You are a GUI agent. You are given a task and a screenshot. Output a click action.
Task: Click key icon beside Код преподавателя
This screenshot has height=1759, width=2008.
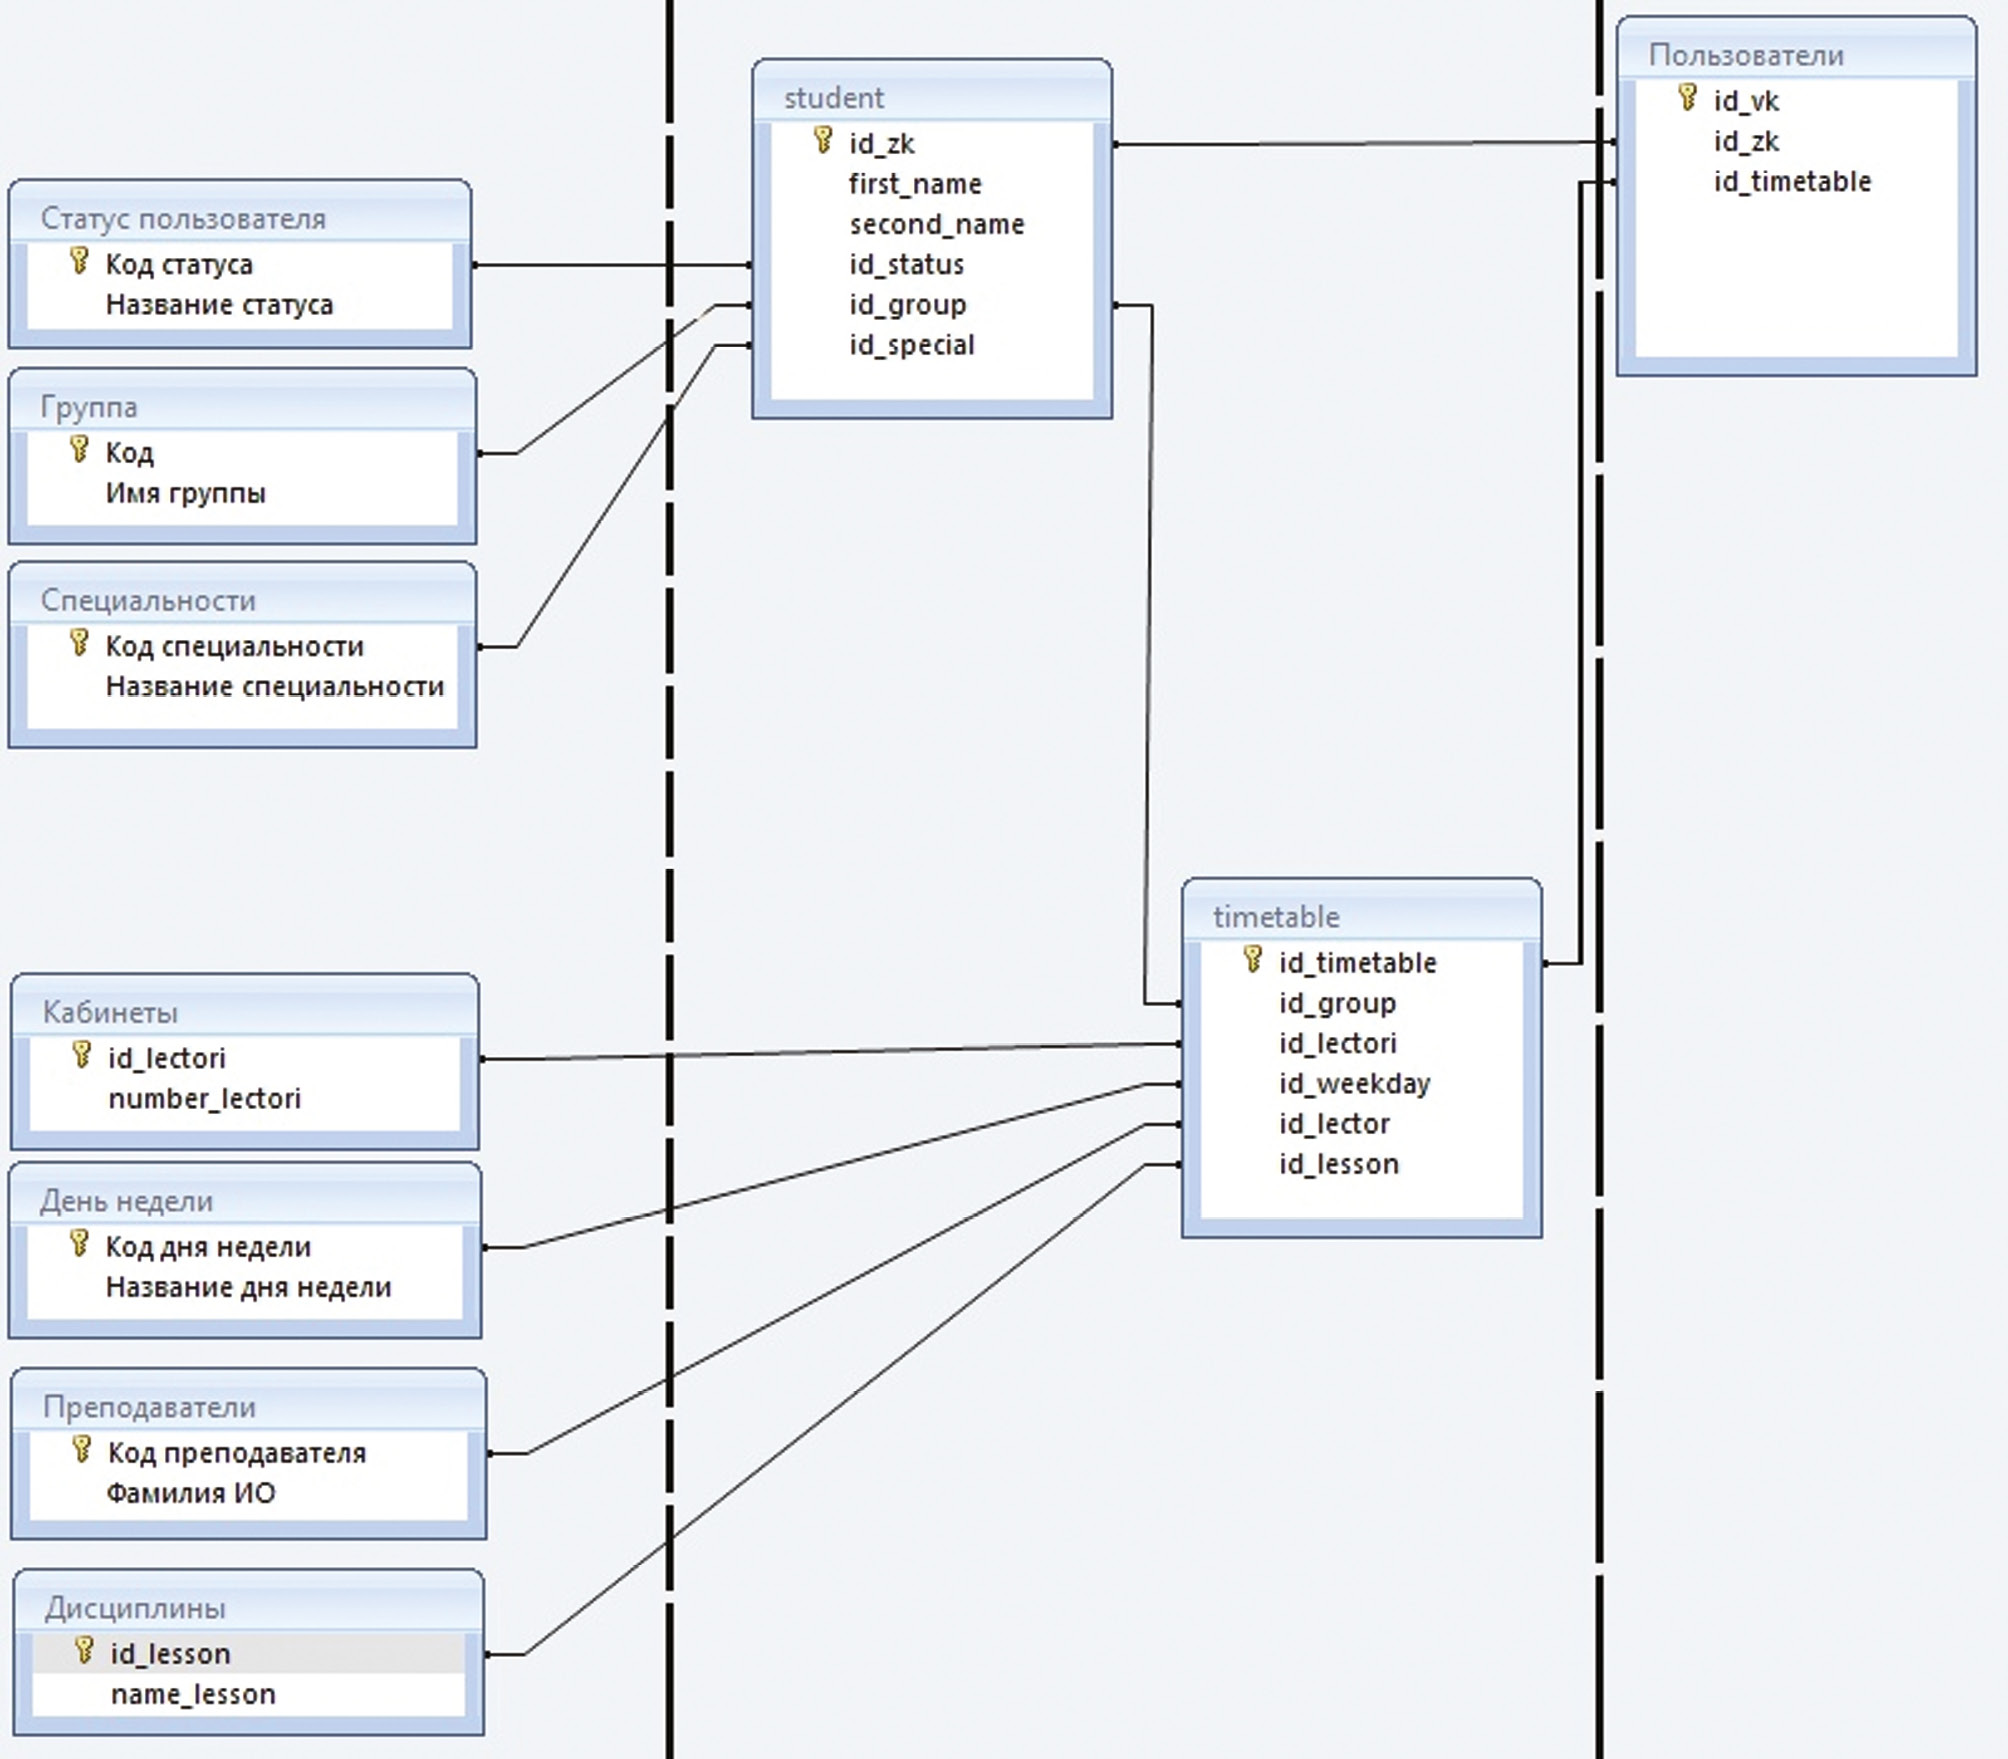click(x=82, y=1449)
